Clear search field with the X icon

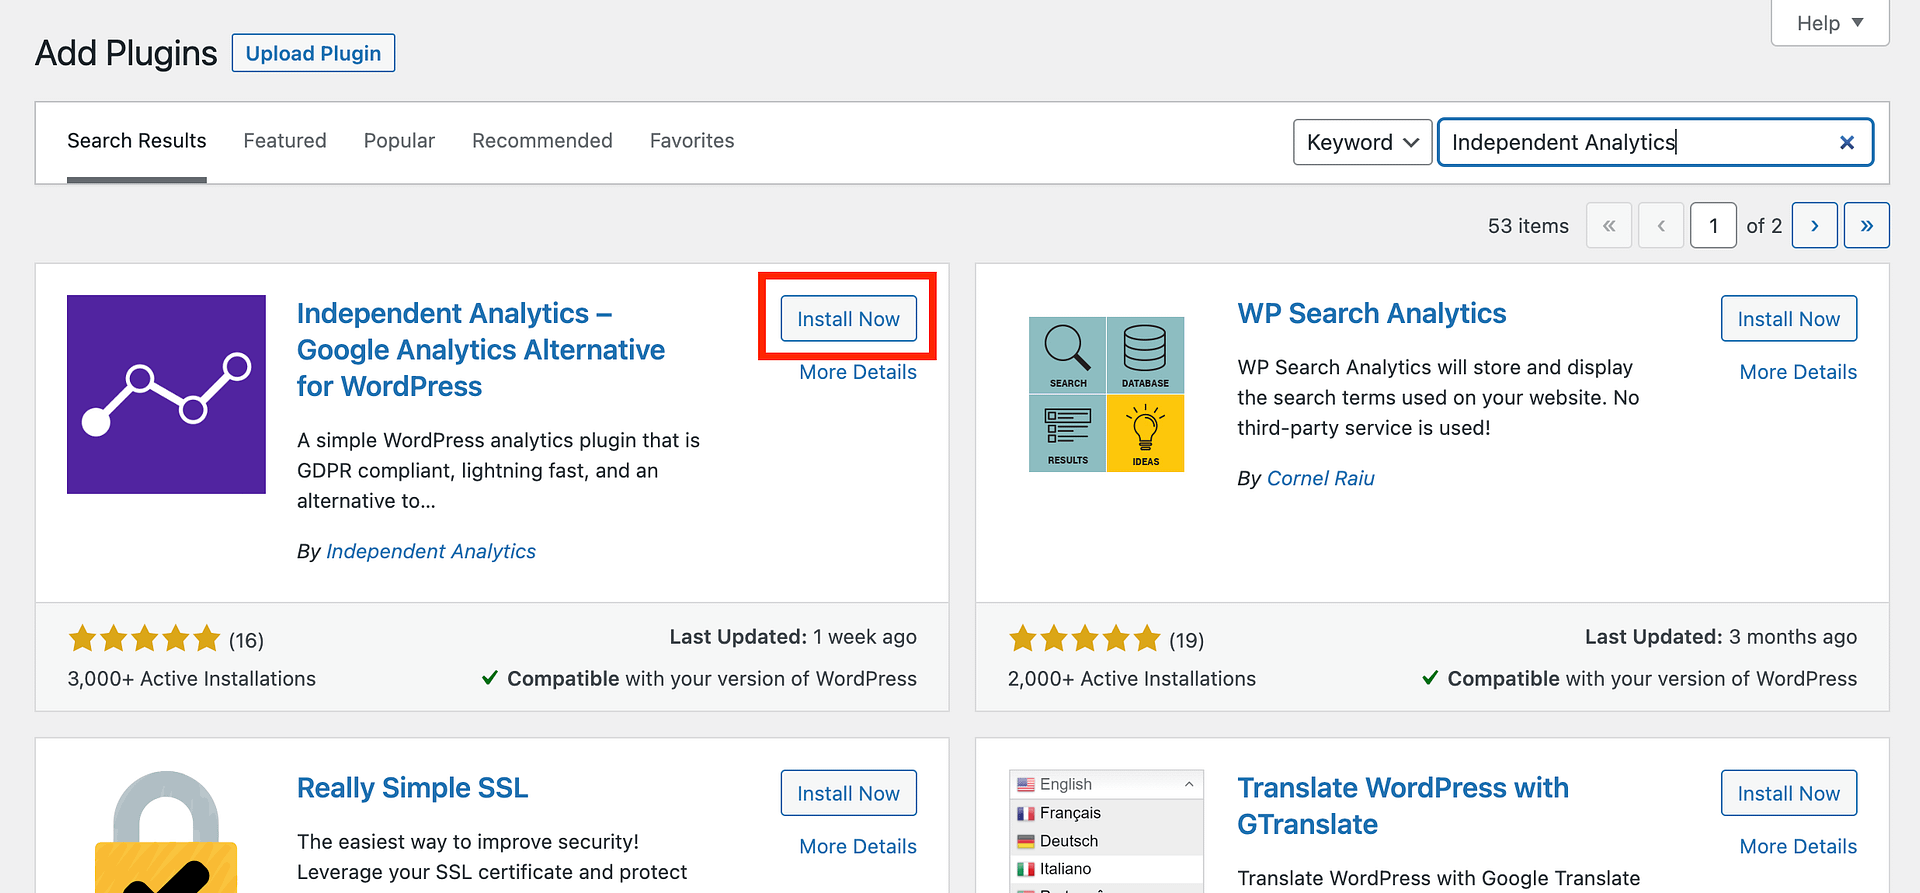pyautogui.click(x=1847, y=143)
